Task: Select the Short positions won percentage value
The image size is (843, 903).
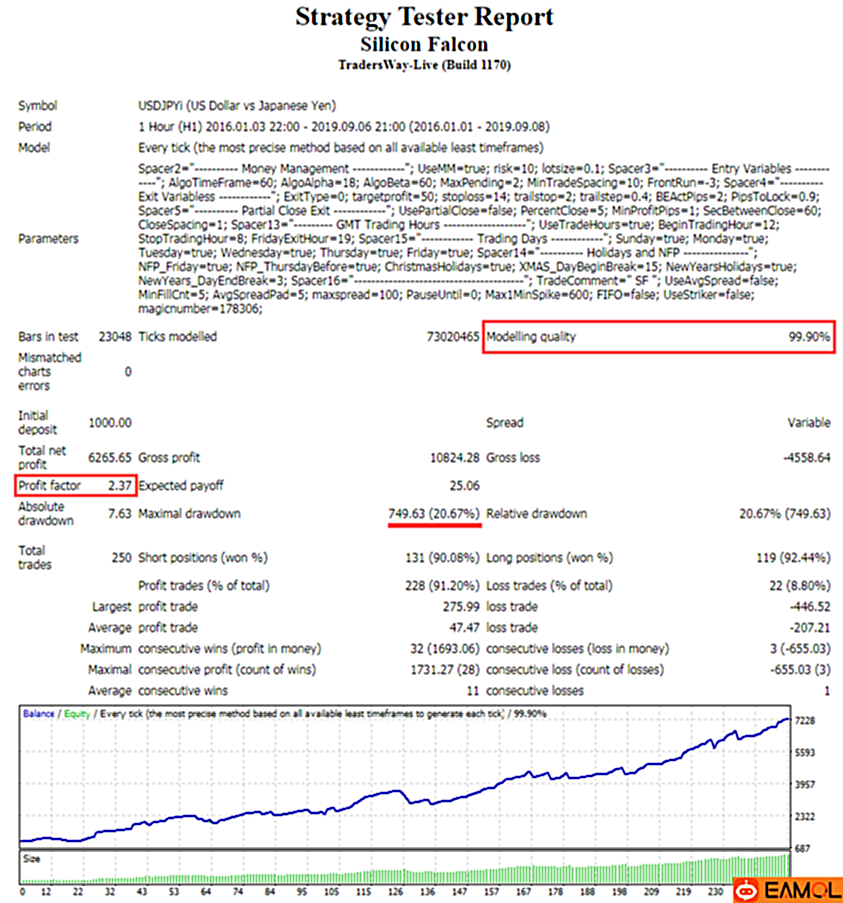Action: click(x=439, y=558)
